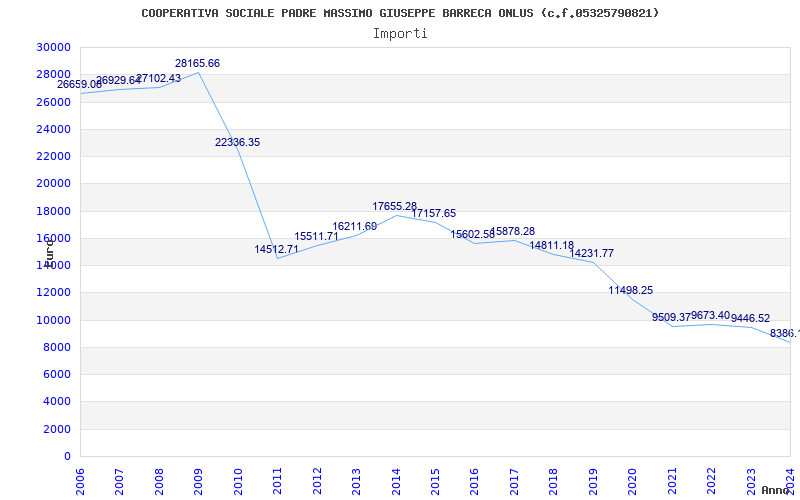This screenshot has width=800, height=500.
Task: Select the x-axis year 2016
Action: (474, 480)
